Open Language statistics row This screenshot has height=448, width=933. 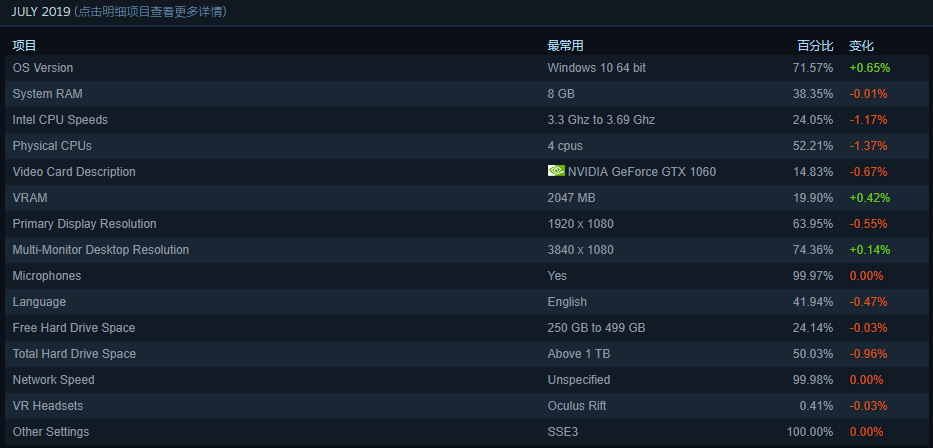[x=41, y=302]
